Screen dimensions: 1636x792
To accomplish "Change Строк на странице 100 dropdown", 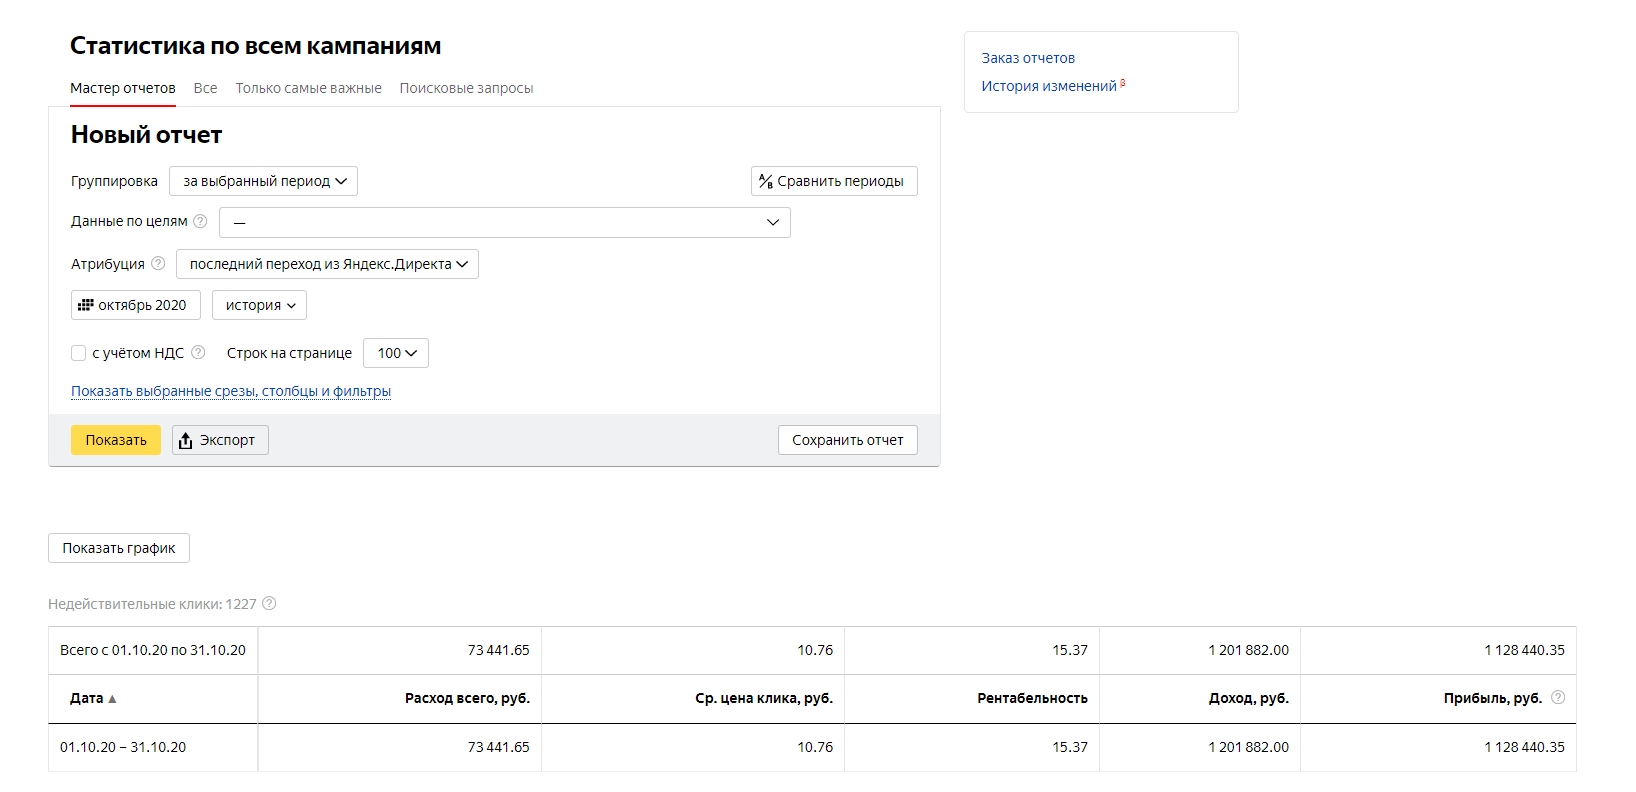I will tap(396, 353).
